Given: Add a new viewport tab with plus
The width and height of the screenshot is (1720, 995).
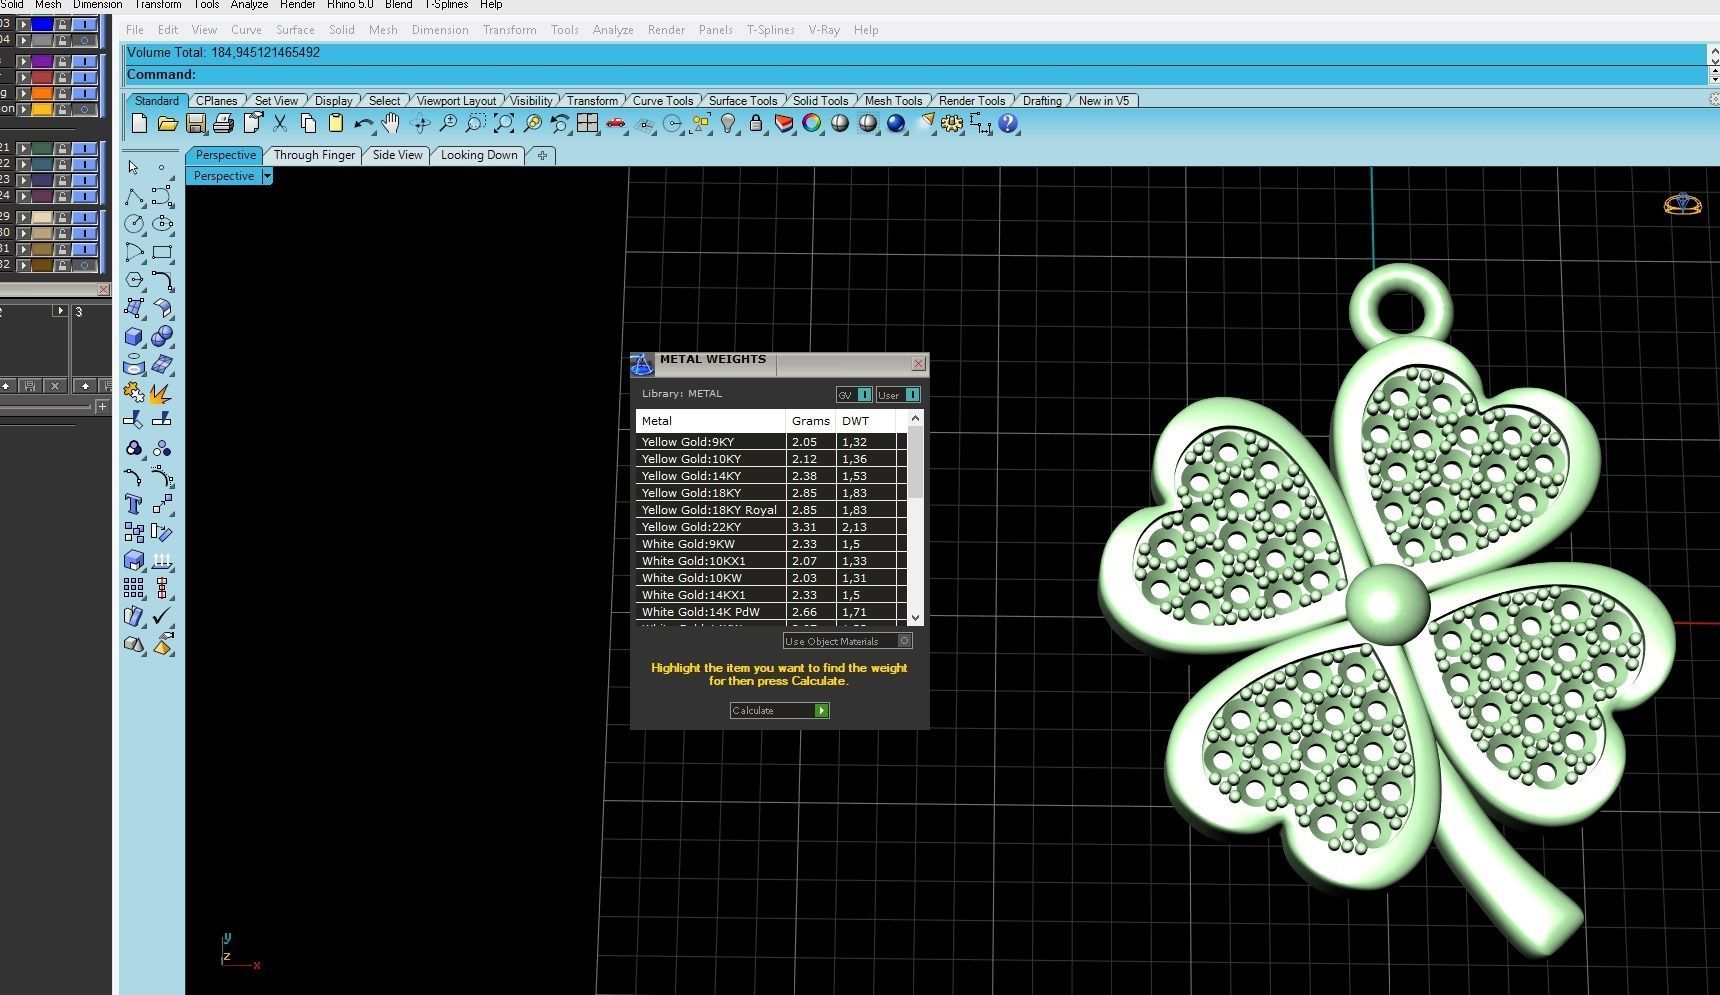Looking at the screenshot, I should 542,155.
